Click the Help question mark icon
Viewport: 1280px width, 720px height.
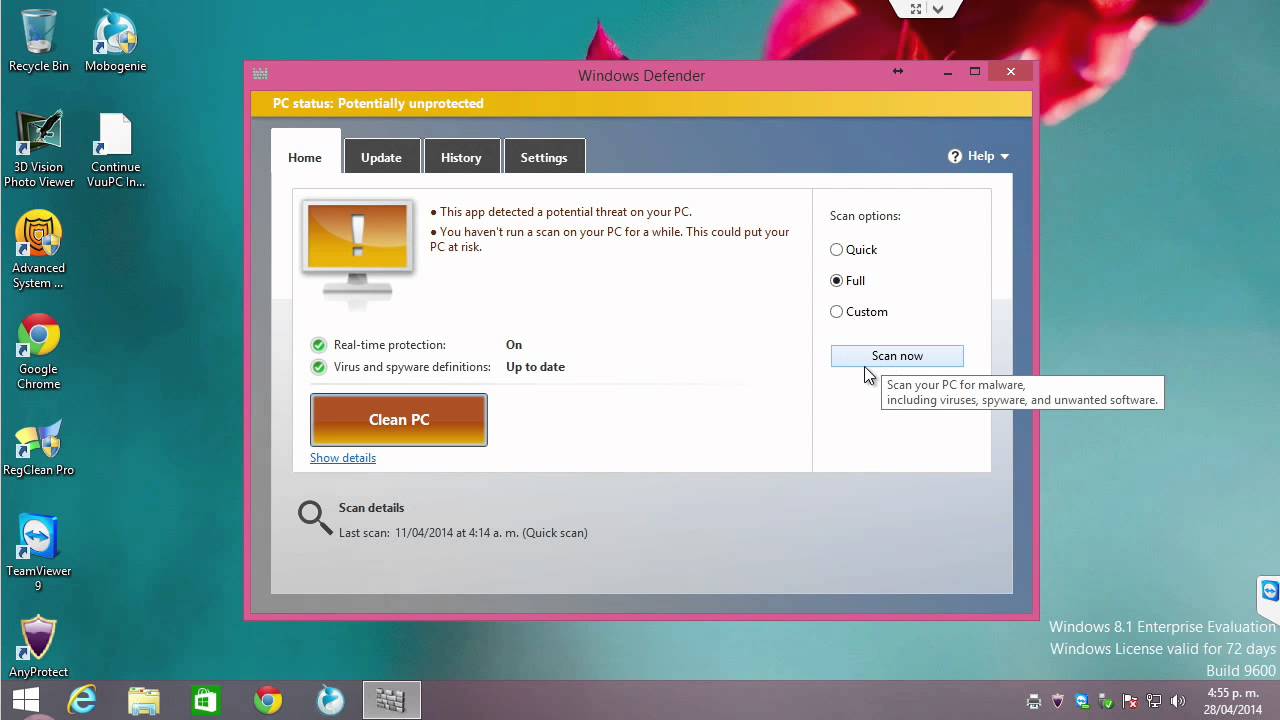955,156
